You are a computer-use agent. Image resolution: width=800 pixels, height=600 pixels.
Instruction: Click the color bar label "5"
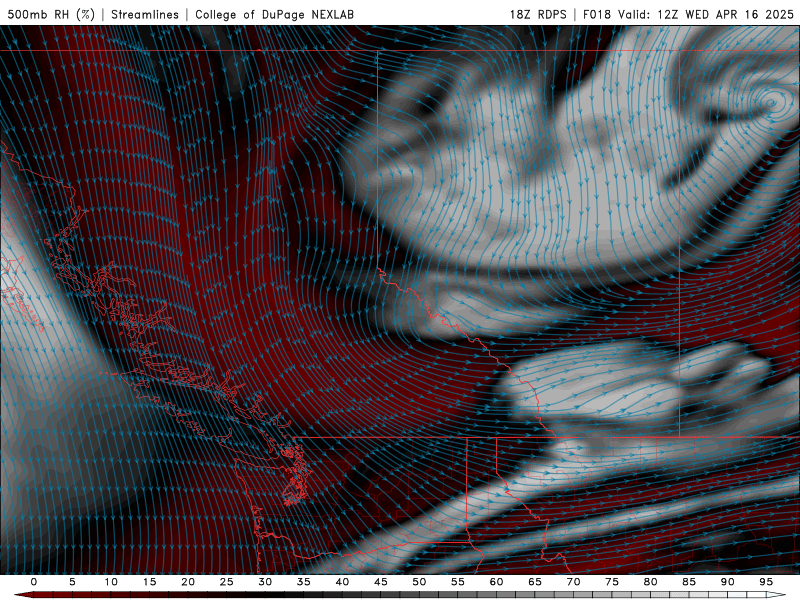[x=72, y=582]
